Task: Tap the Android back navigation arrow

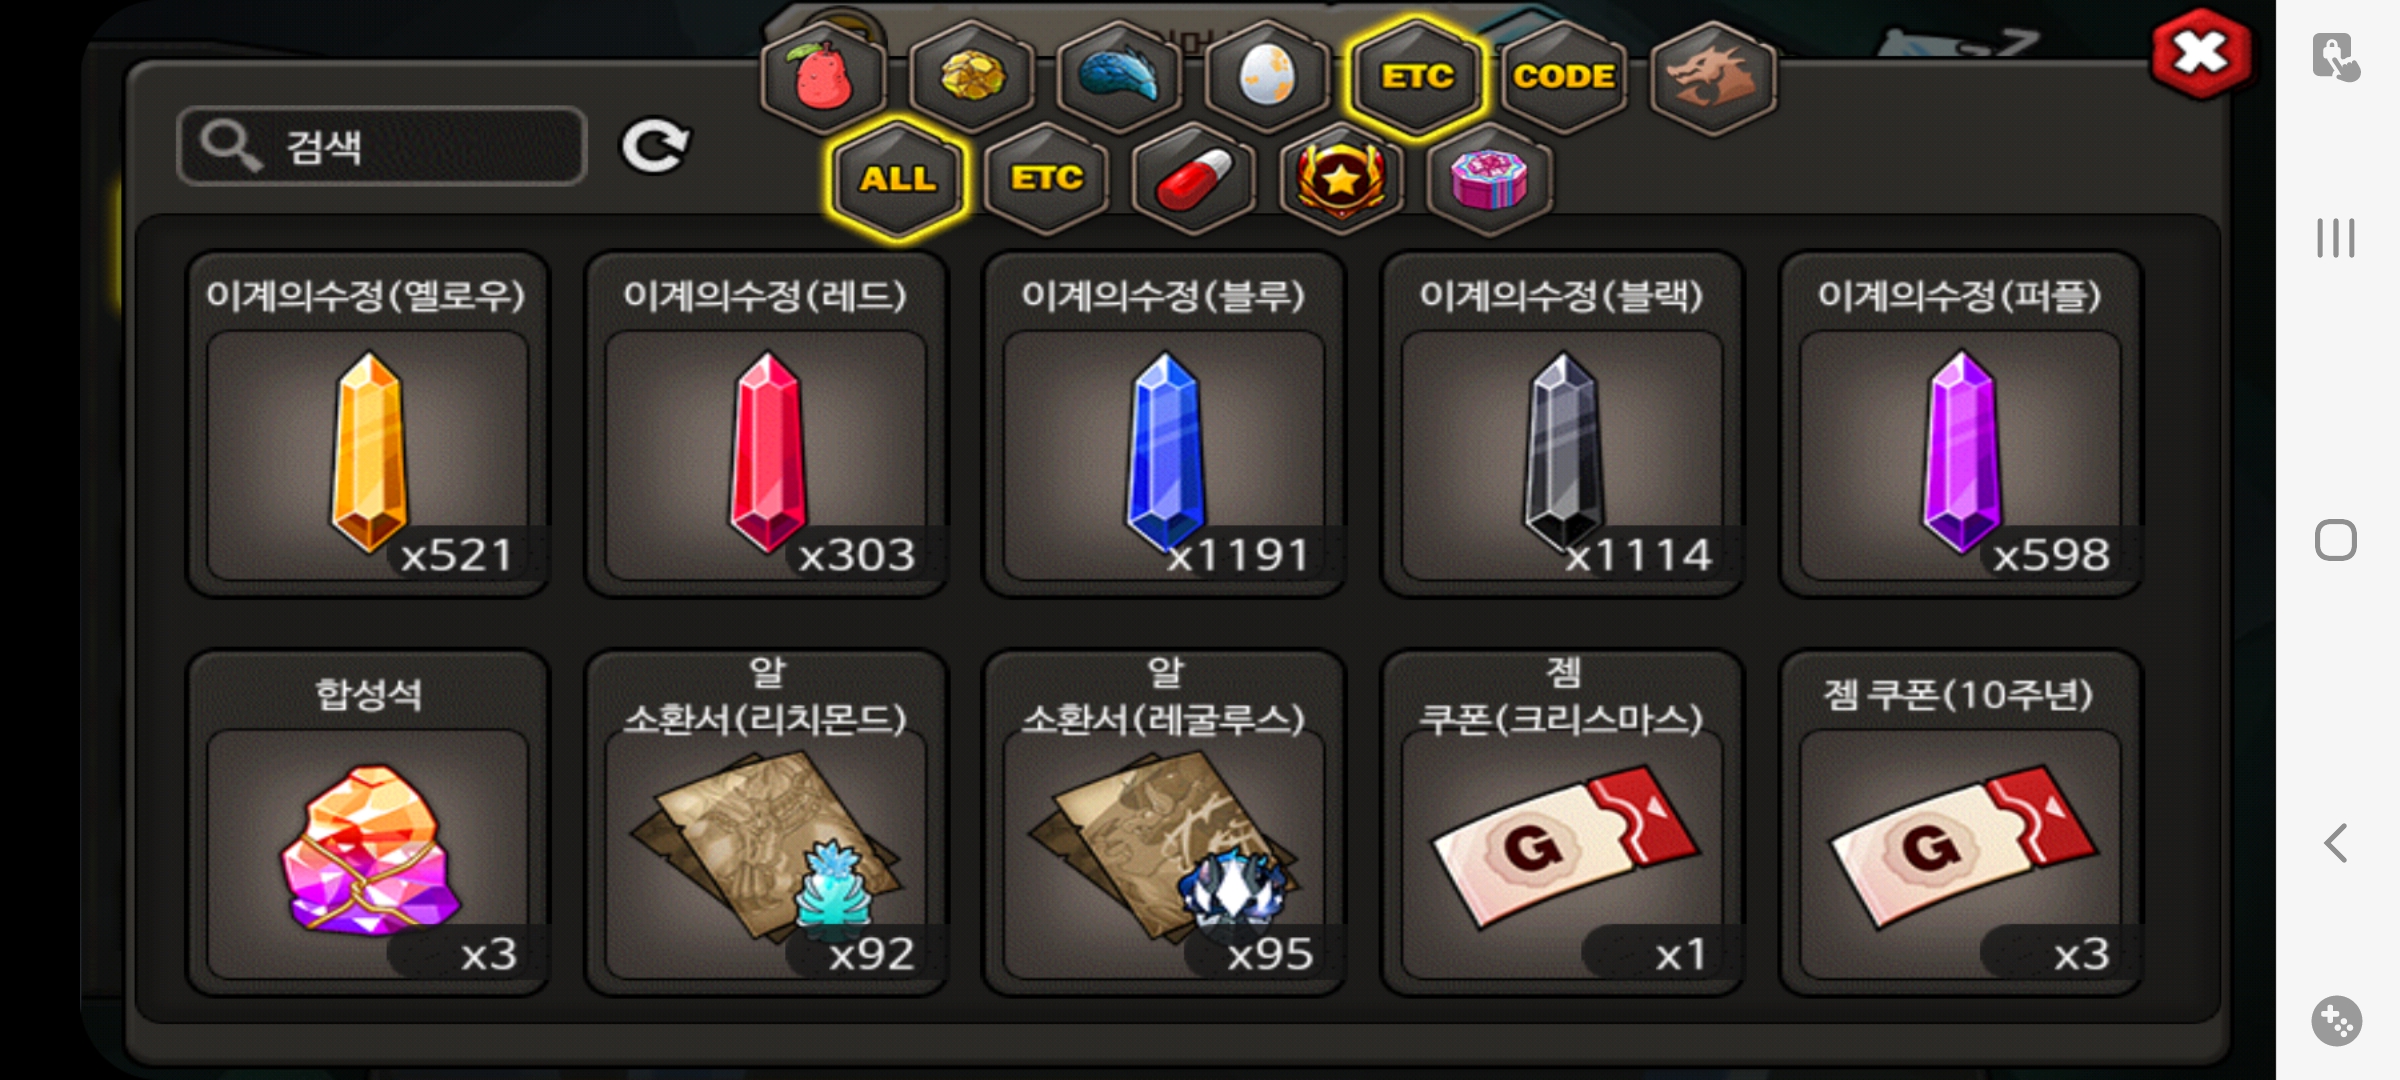Action: (x=2336, y=843)
